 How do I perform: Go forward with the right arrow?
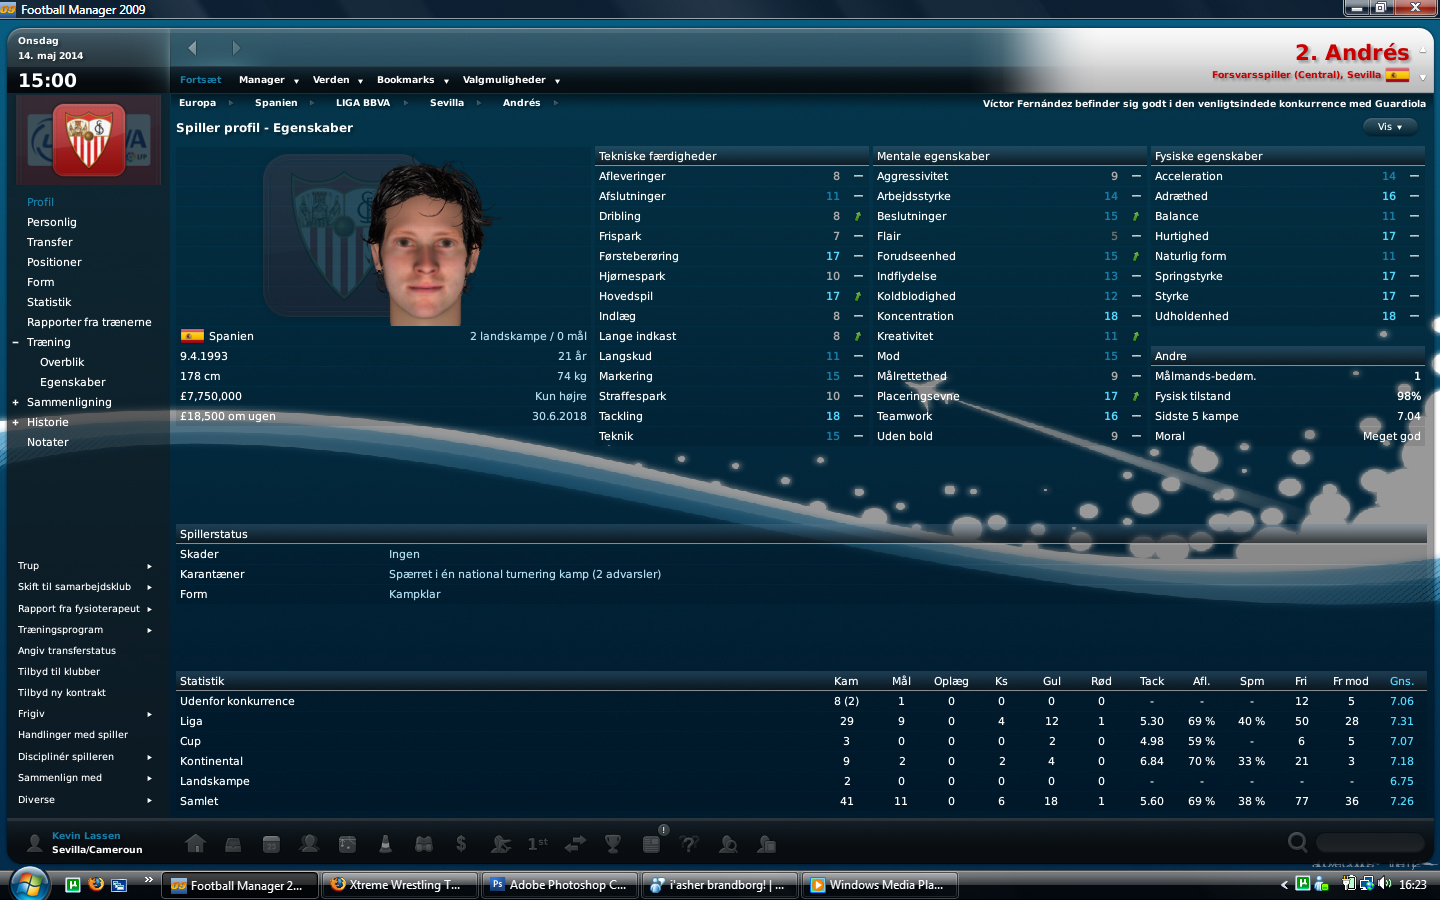(236, 48)
